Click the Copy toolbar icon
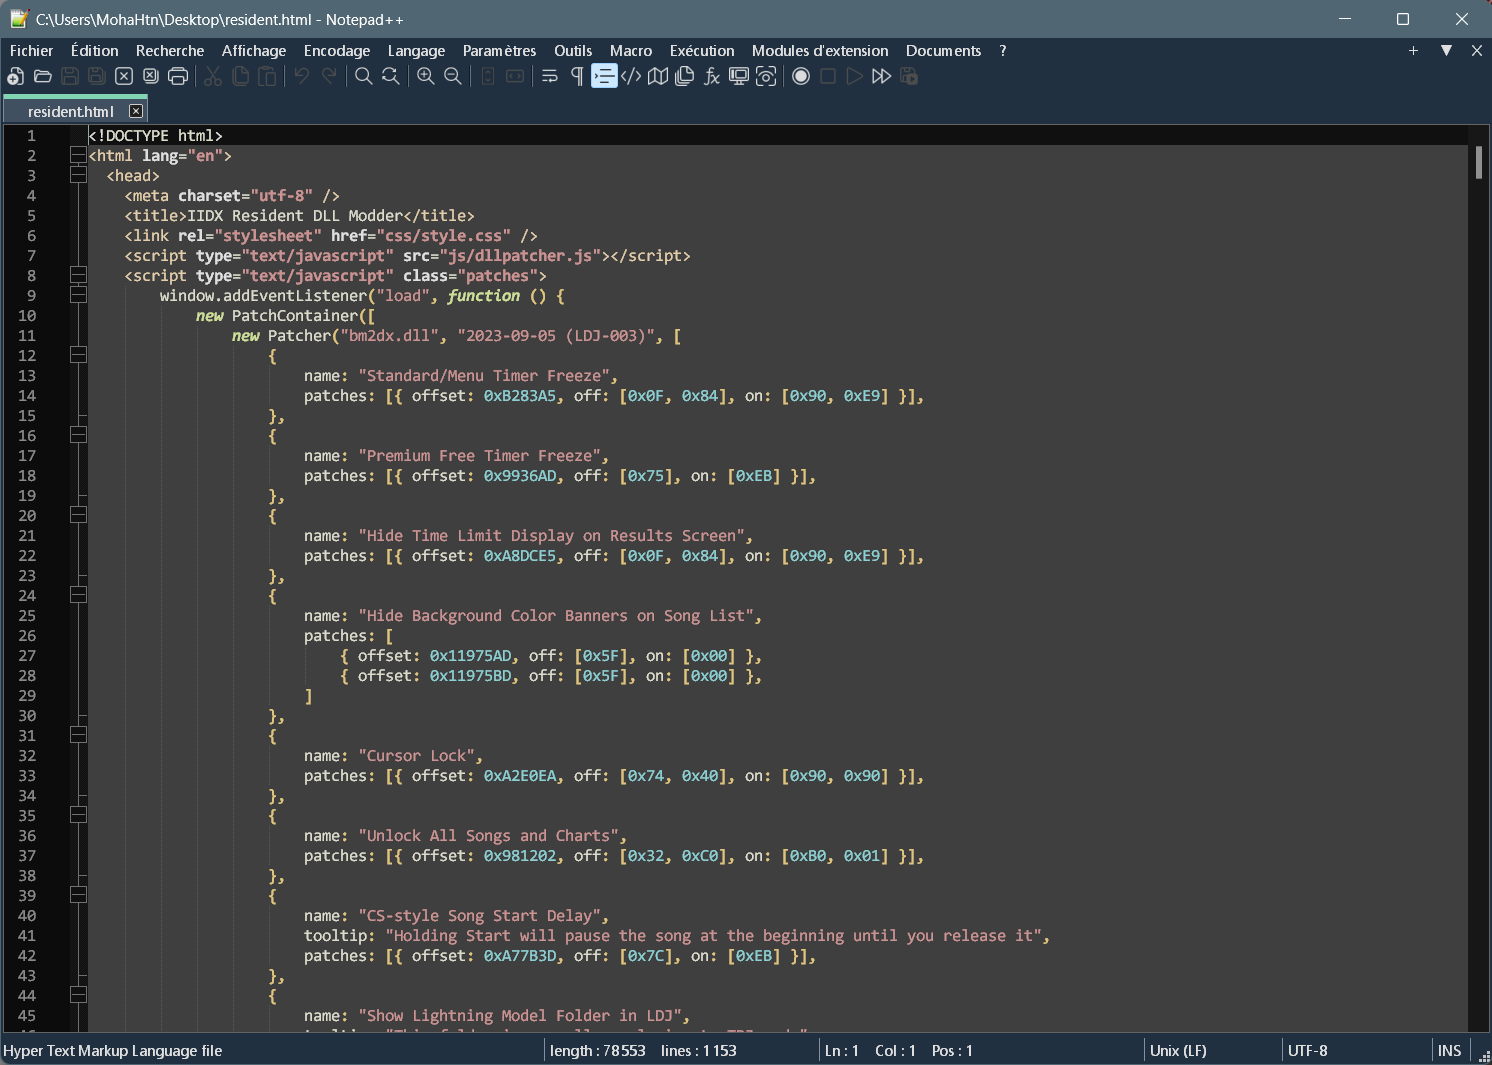 (240, 77)
